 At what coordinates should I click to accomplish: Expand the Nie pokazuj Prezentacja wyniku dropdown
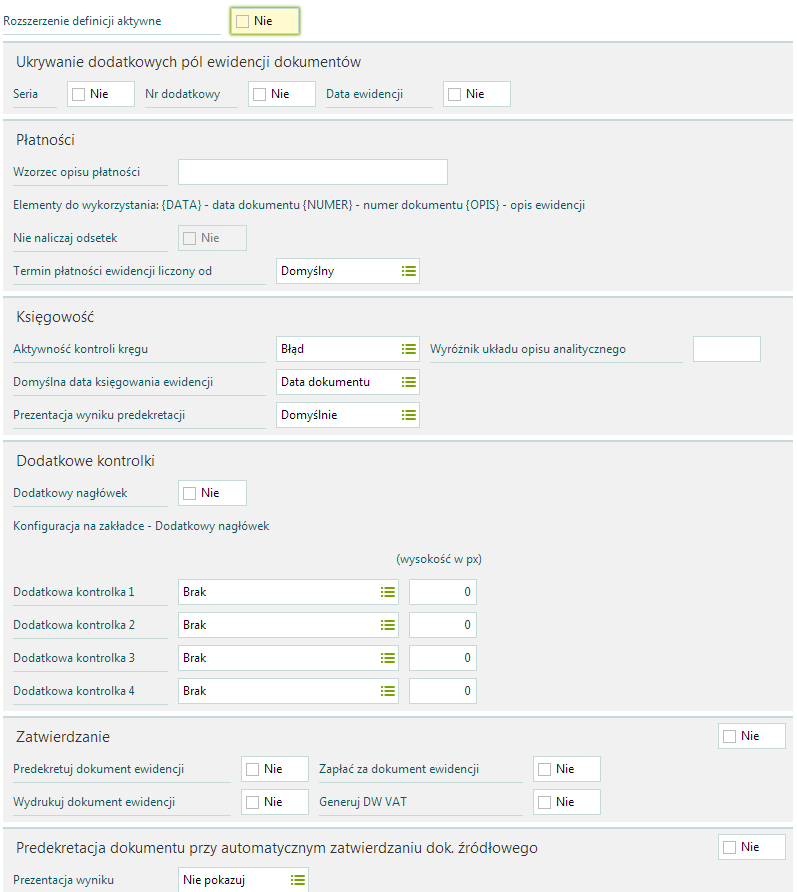pos(243,880)
